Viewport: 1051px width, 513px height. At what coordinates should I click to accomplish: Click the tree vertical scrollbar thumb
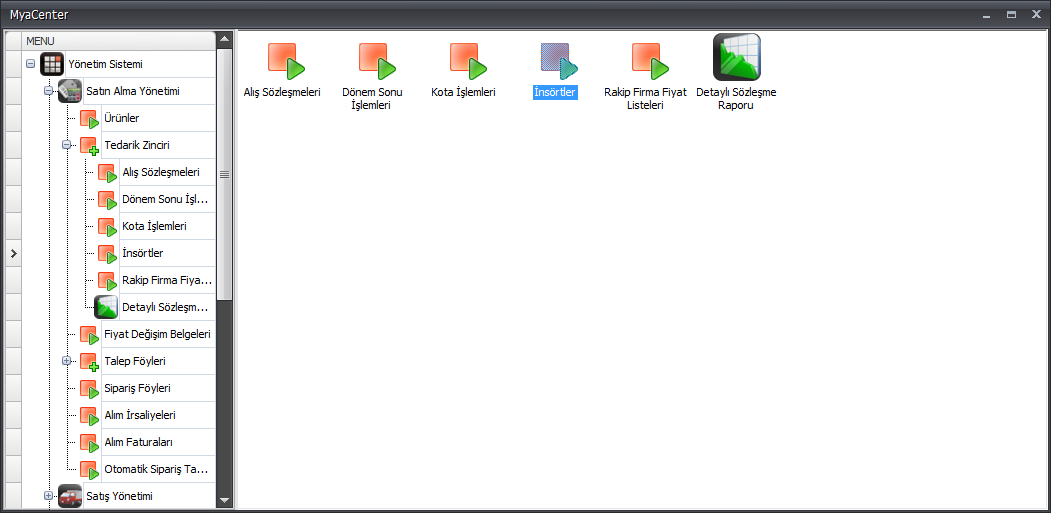[x=225, y=174]
